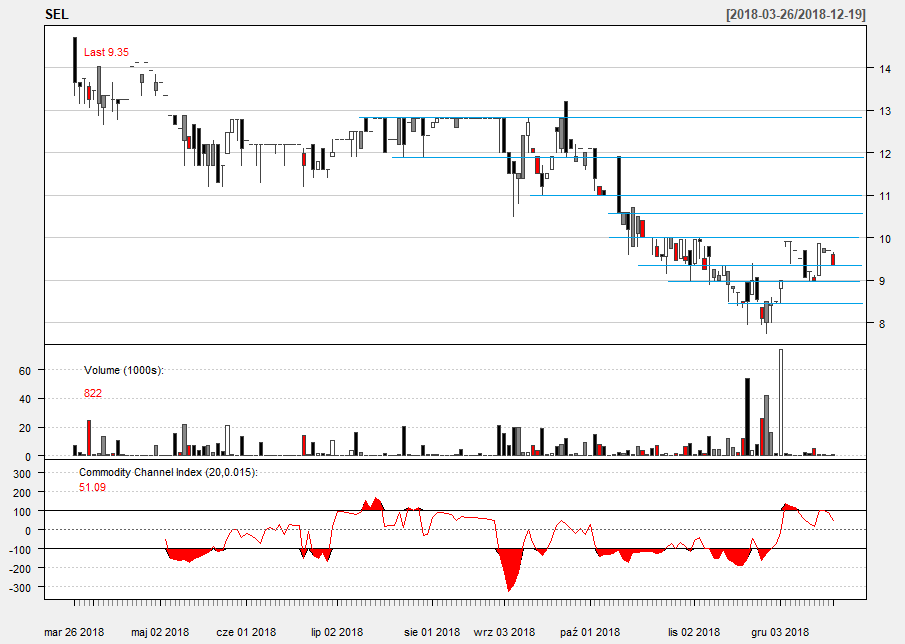Click the SEL chart title
The height and width of the screenshot is (644, 905).
[57, 14]
